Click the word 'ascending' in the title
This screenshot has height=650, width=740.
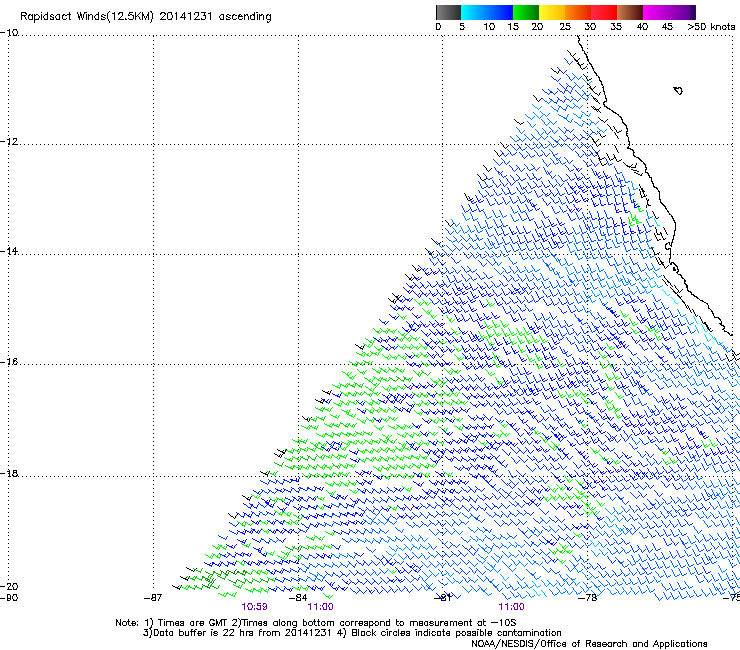click(245, 17)
